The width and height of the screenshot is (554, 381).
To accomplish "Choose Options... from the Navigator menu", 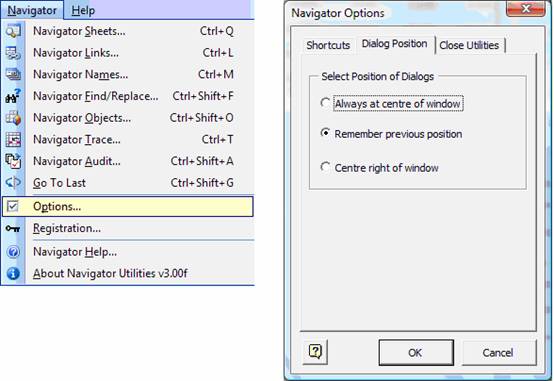I will point(128,206).
